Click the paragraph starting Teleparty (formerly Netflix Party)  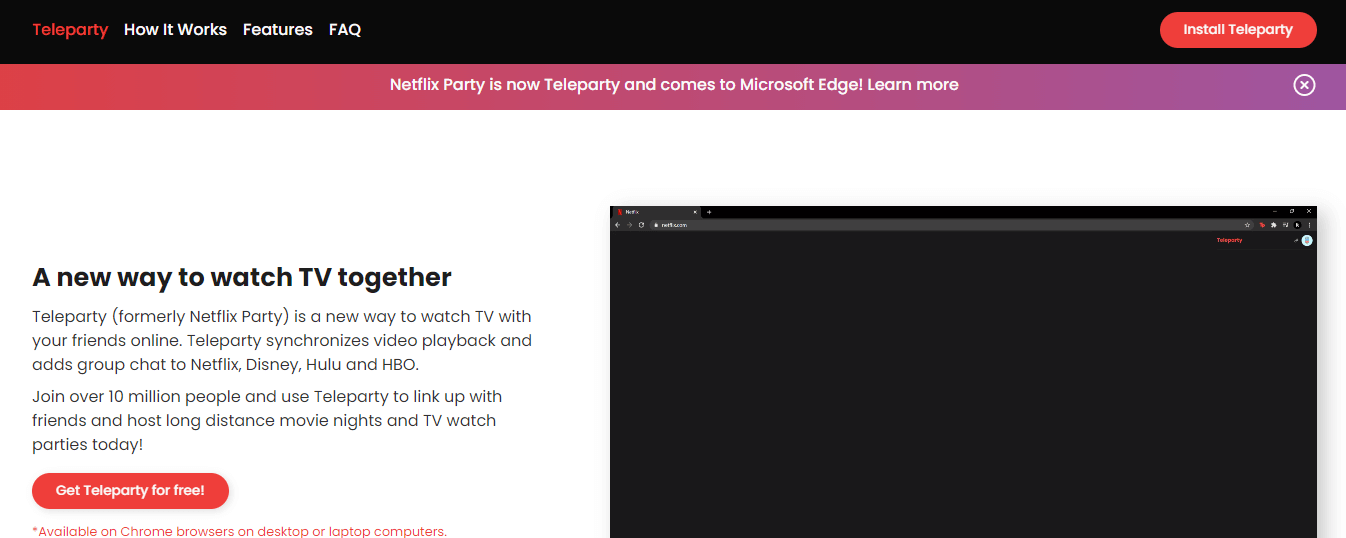point(282,340)
